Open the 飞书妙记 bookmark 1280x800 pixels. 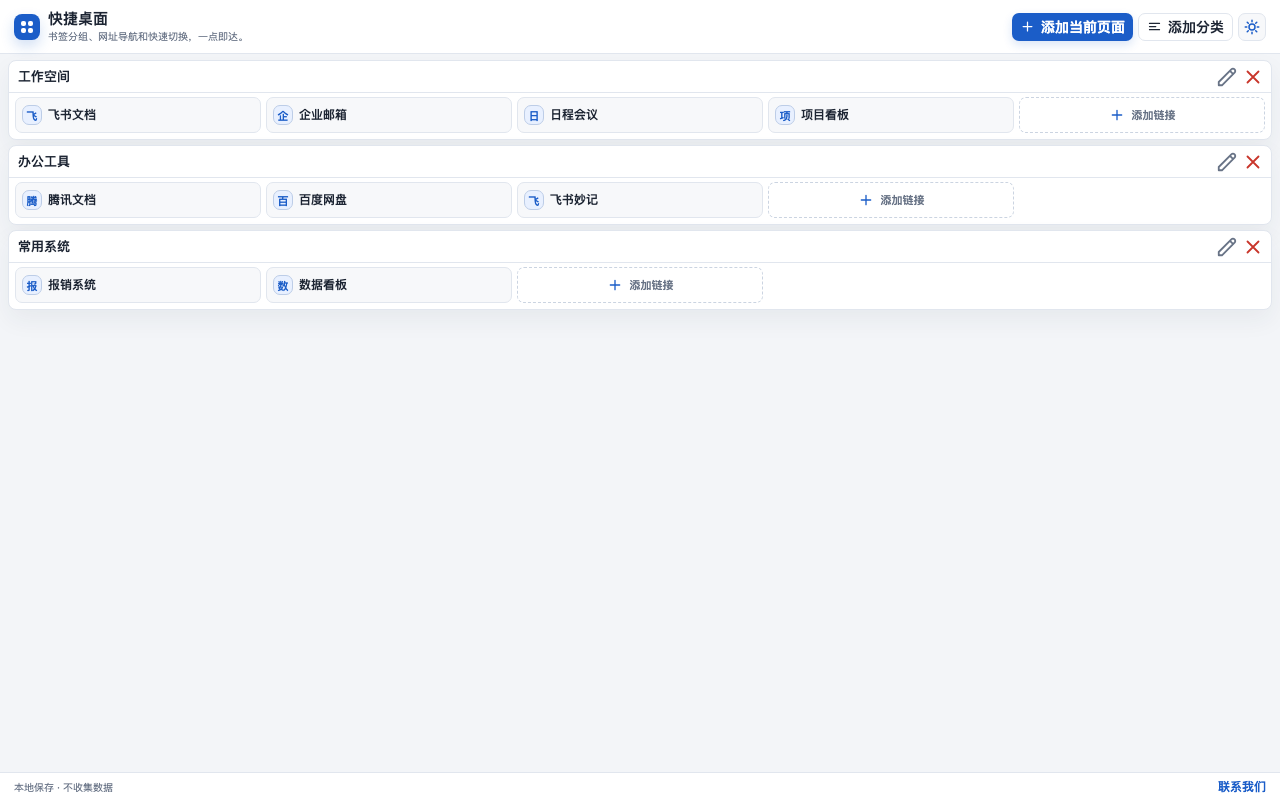[x=640, y=200]
